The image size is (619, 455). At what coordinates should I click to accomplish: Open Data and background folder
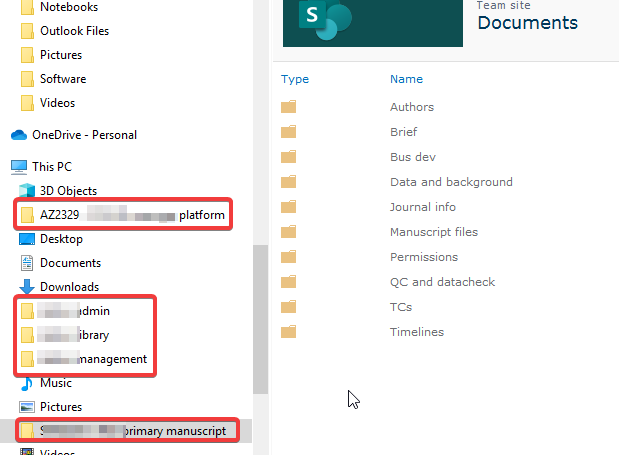(451, 182)
